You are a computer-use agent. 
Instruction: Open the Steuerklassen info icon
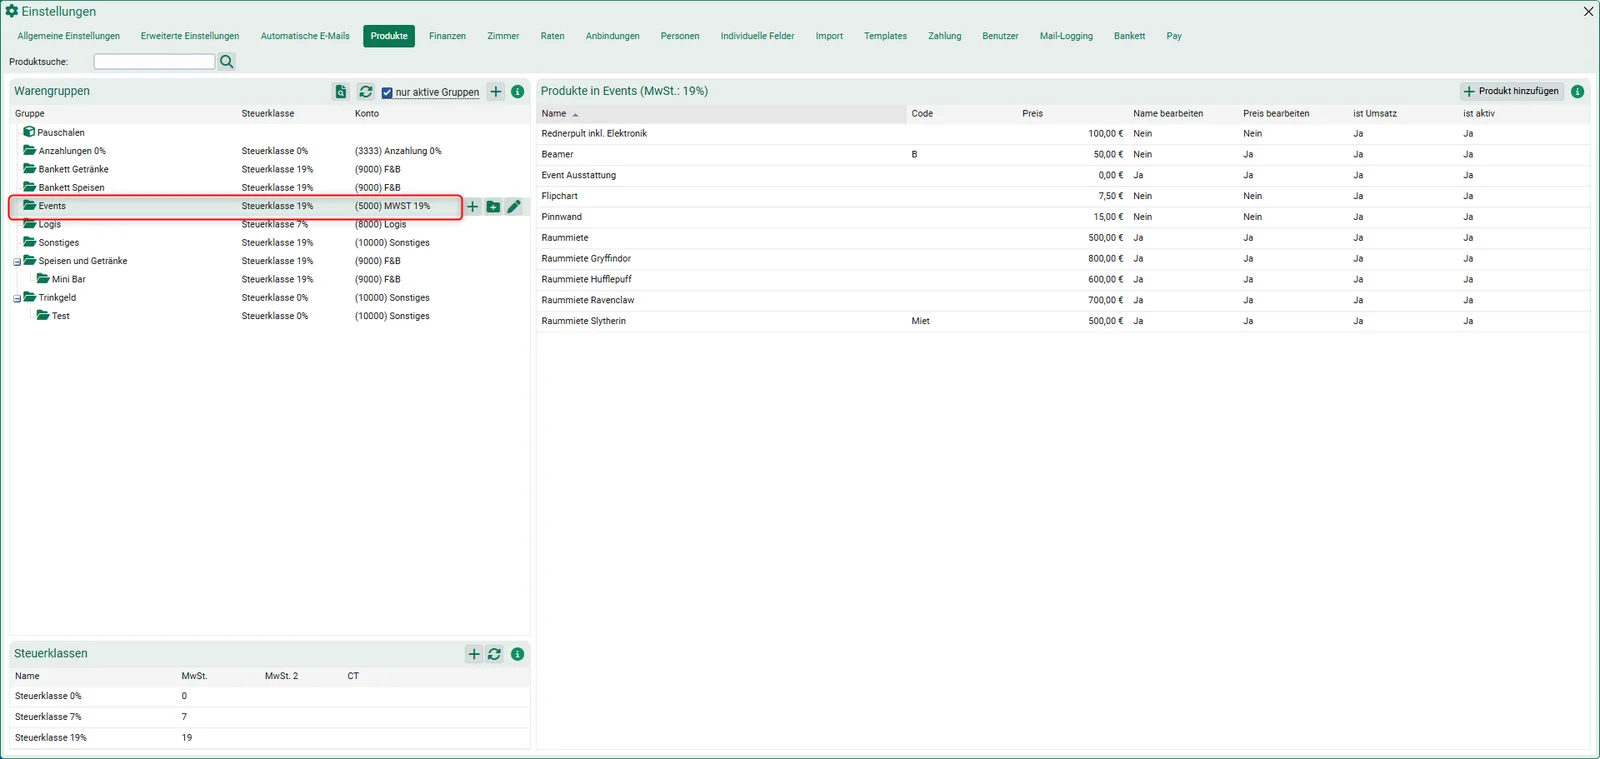518,654
